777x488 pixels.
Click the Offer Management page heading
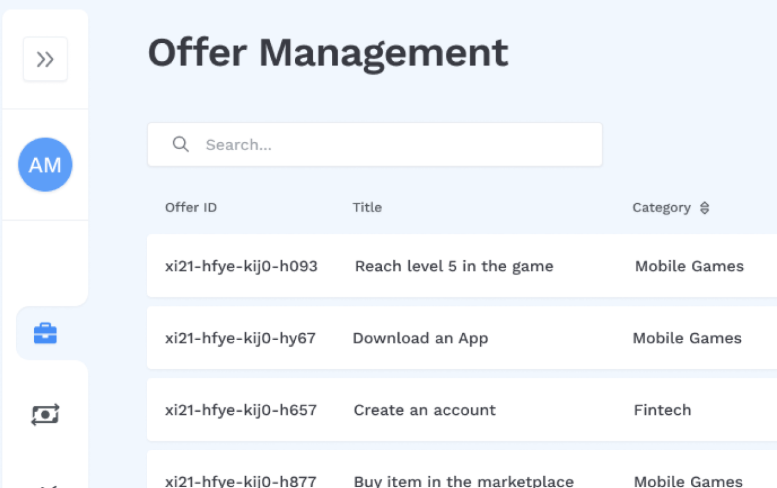point(328,52)
